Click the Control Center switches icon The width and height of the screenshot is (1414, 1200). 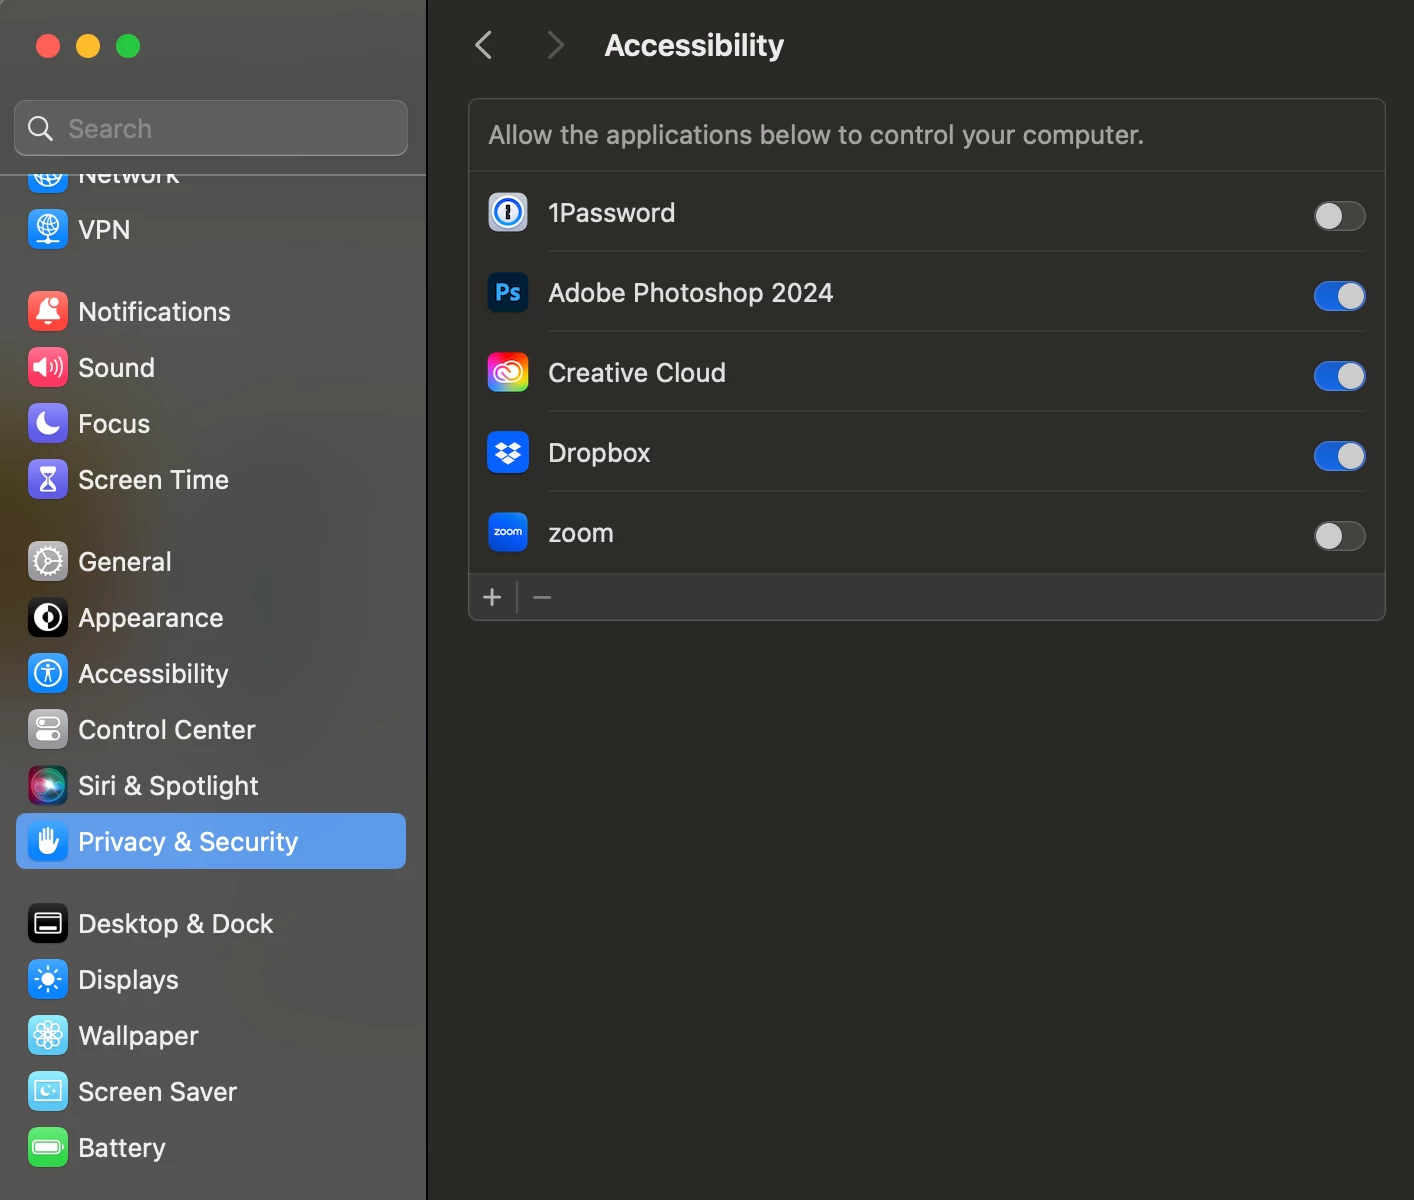(48, 729)
